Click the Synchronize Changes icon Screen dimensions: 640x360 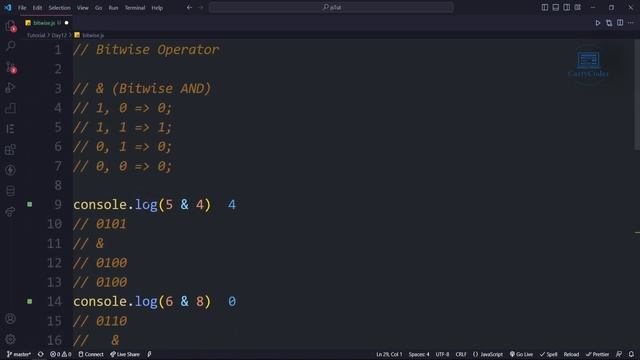[40, 354]
